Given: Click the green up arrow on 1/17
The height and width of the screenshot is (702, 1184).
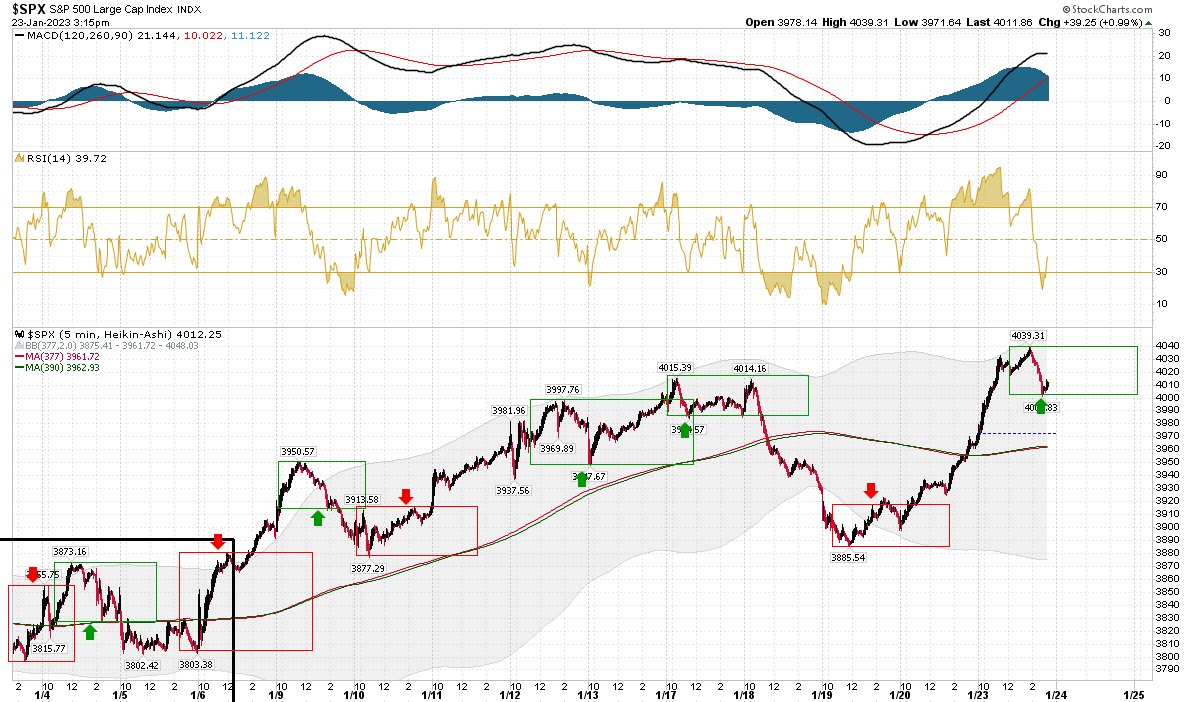Looking at the screenshot, I should tap(685, 430).
